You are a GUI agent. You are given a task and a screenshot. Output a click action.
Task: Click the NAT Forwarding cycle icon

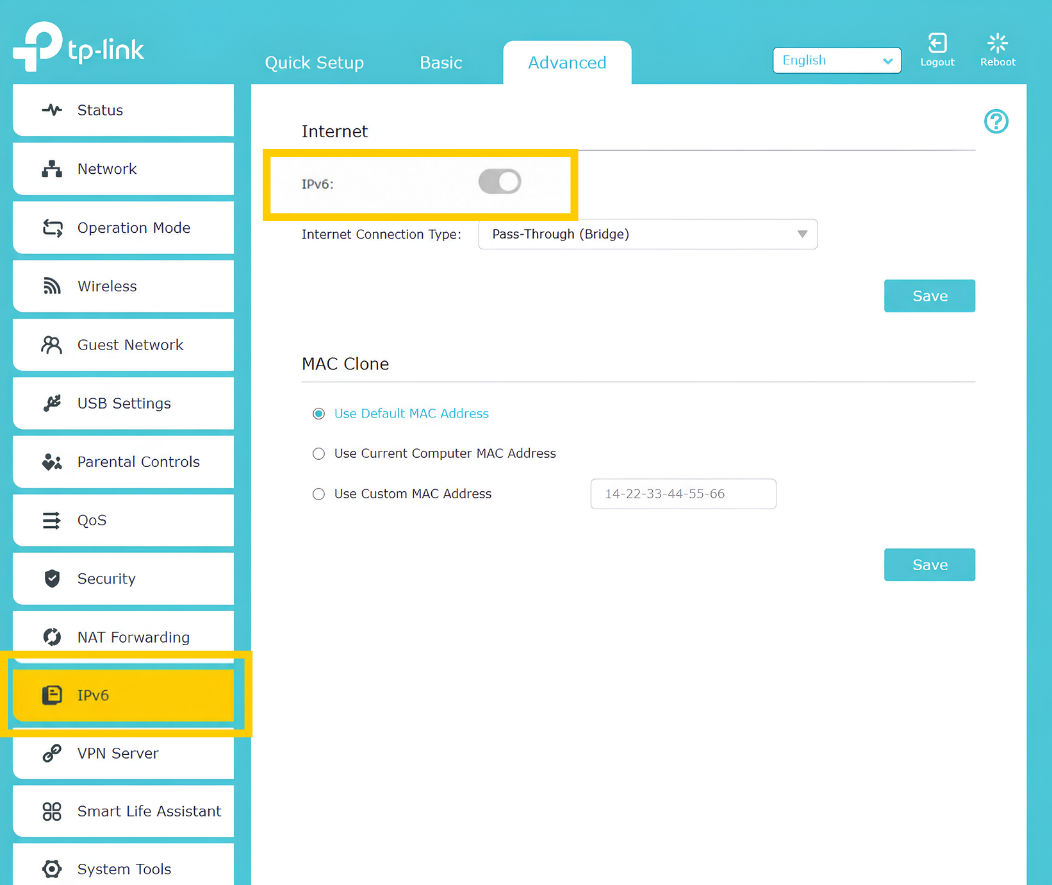(52, 637)
